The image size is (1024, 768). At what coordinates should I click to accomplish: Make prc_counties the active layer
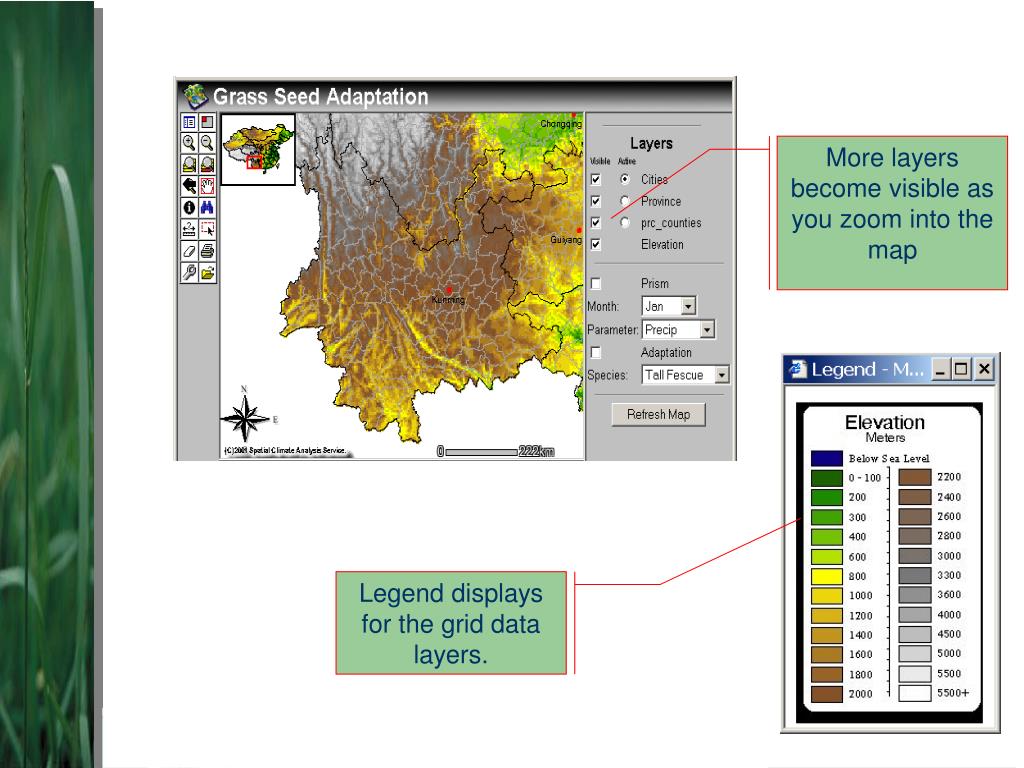625,223
